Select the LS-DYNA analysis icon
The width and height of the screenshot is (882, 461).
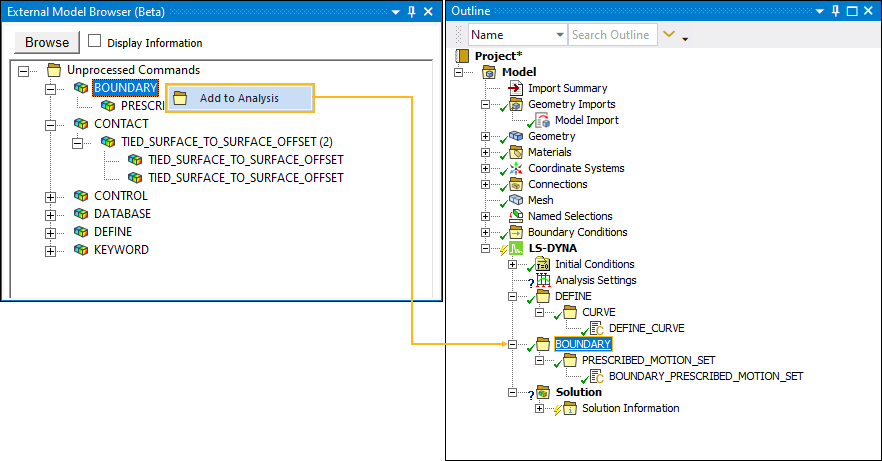click(x=516, y=248)
